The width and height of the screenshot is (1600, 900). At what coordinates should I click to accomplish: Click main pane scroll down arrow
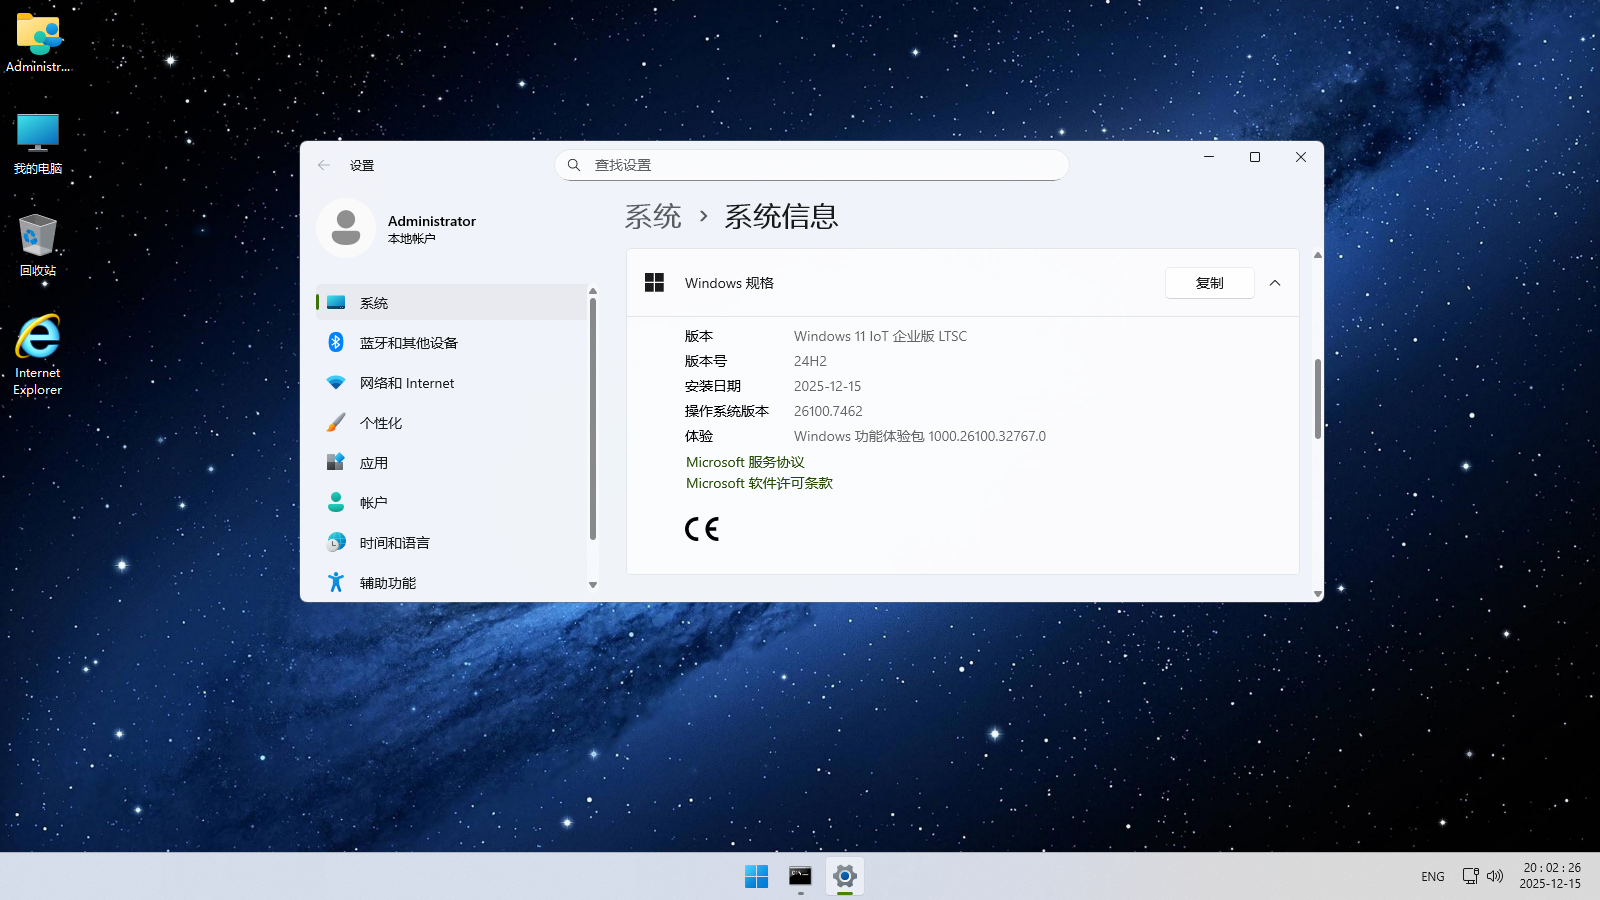point(1318,594)
